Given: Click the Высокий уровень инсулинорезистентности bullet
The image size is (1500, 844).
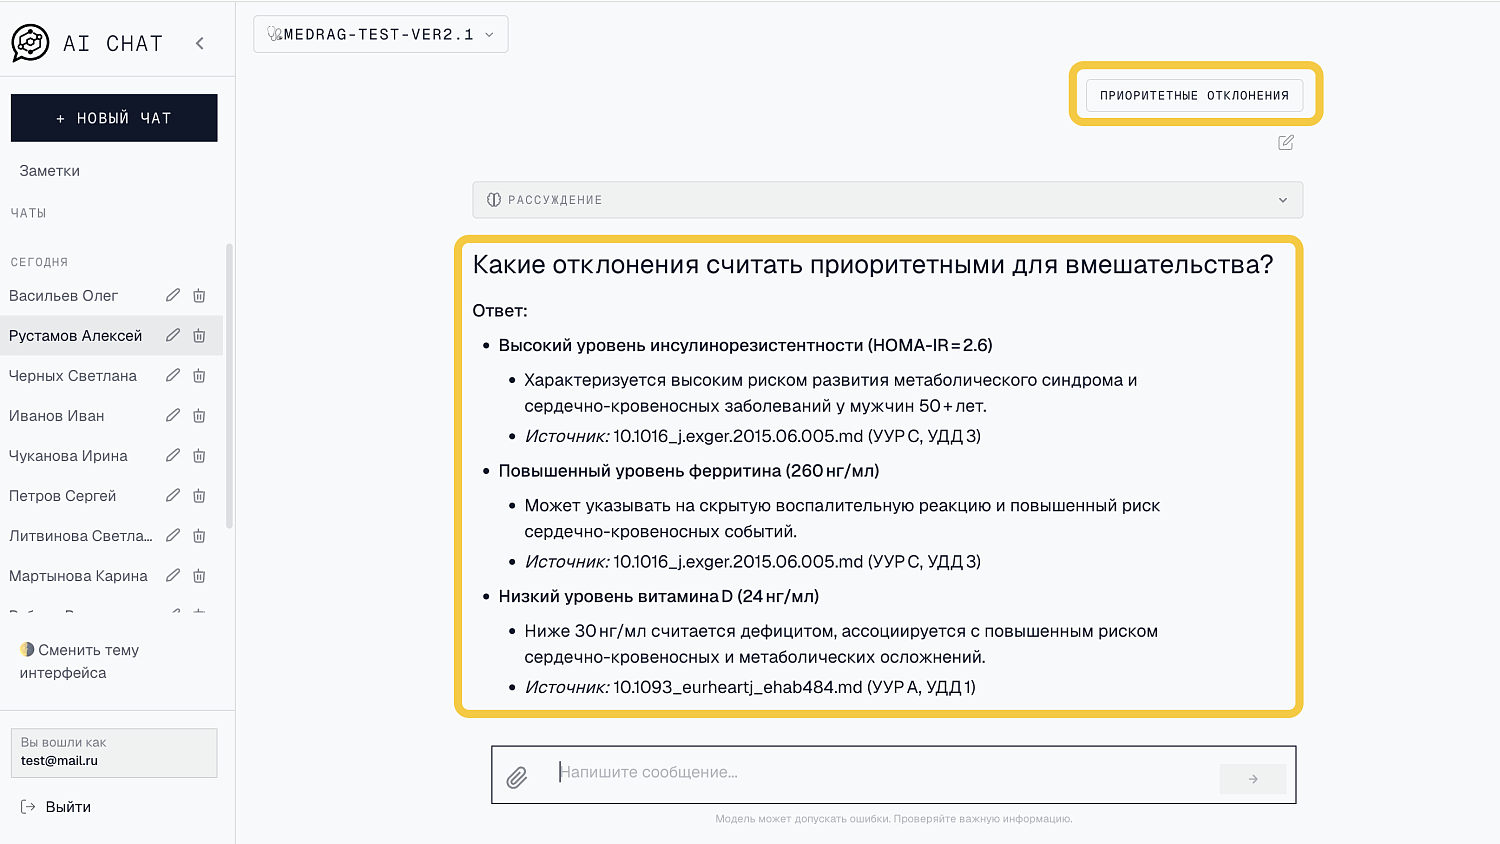Looking at the screenshot, I should pos(745,345).
